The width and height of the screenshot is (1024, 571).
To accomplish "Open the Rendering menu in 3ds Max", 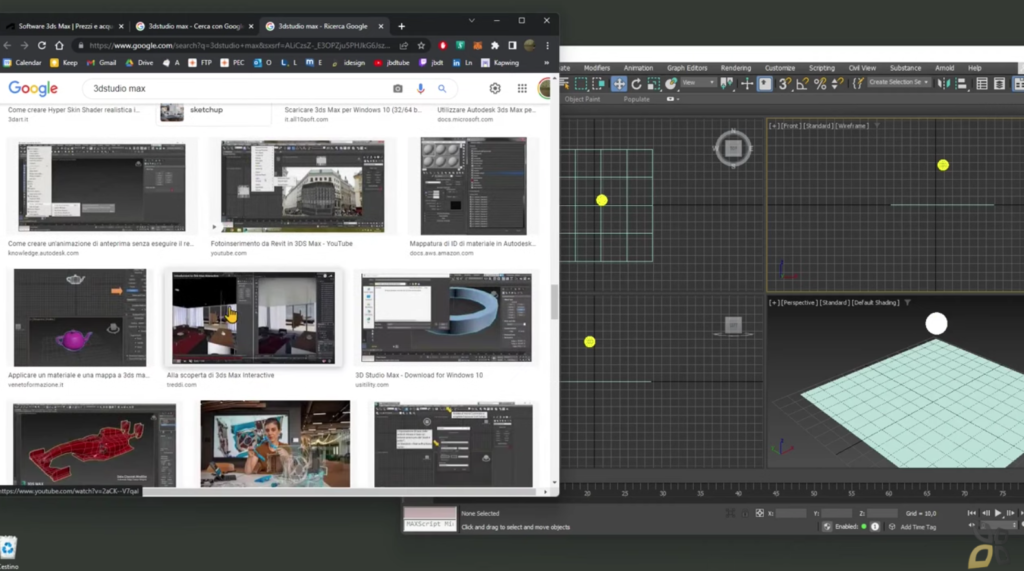I will 736,68.
